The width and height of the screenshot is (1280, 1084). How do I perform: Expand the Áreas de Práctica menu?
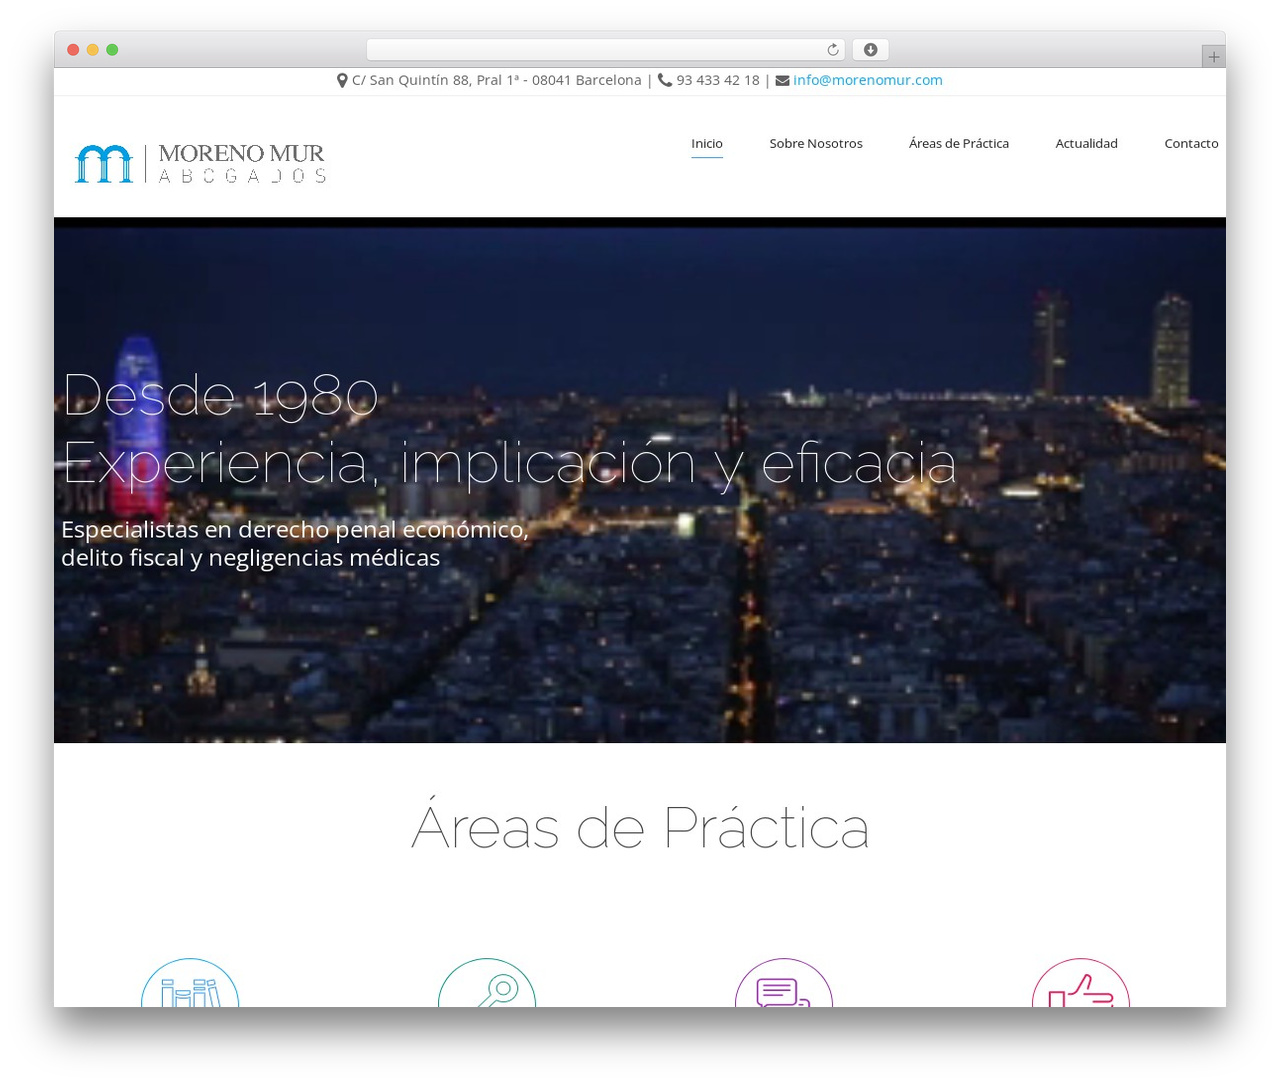(x=959, y=143)
